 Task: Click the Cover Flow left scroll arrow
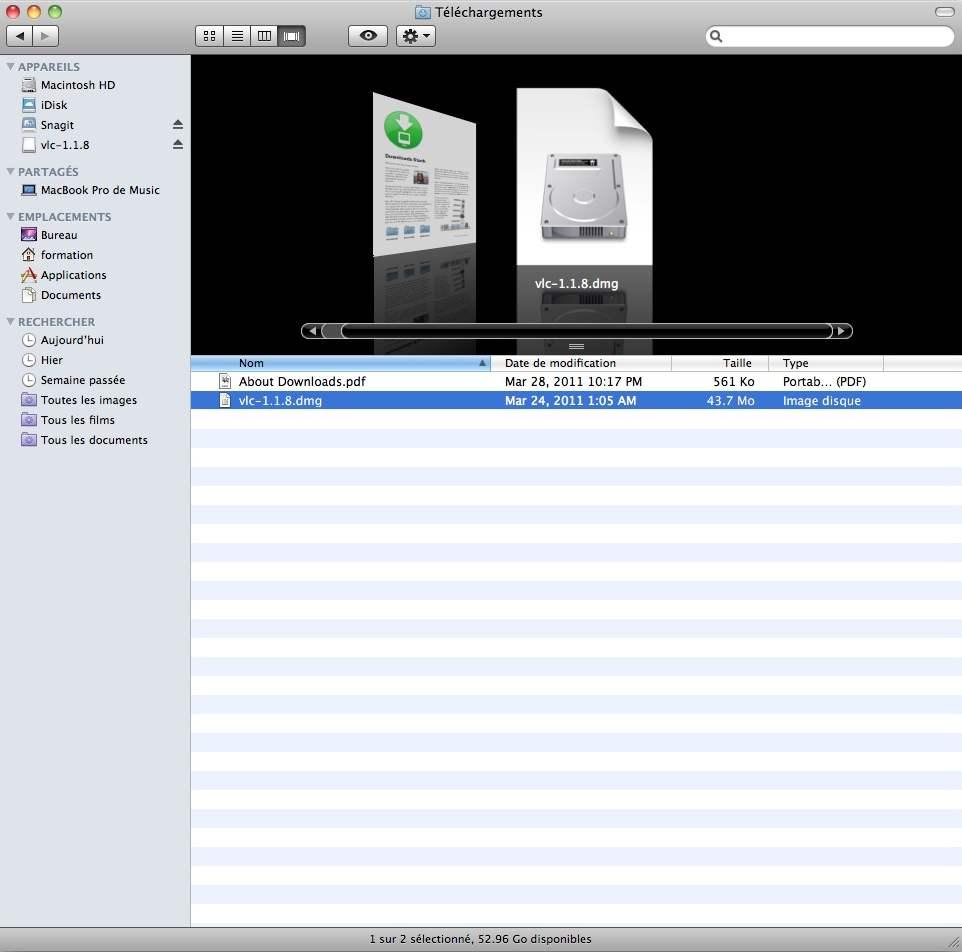312,331
